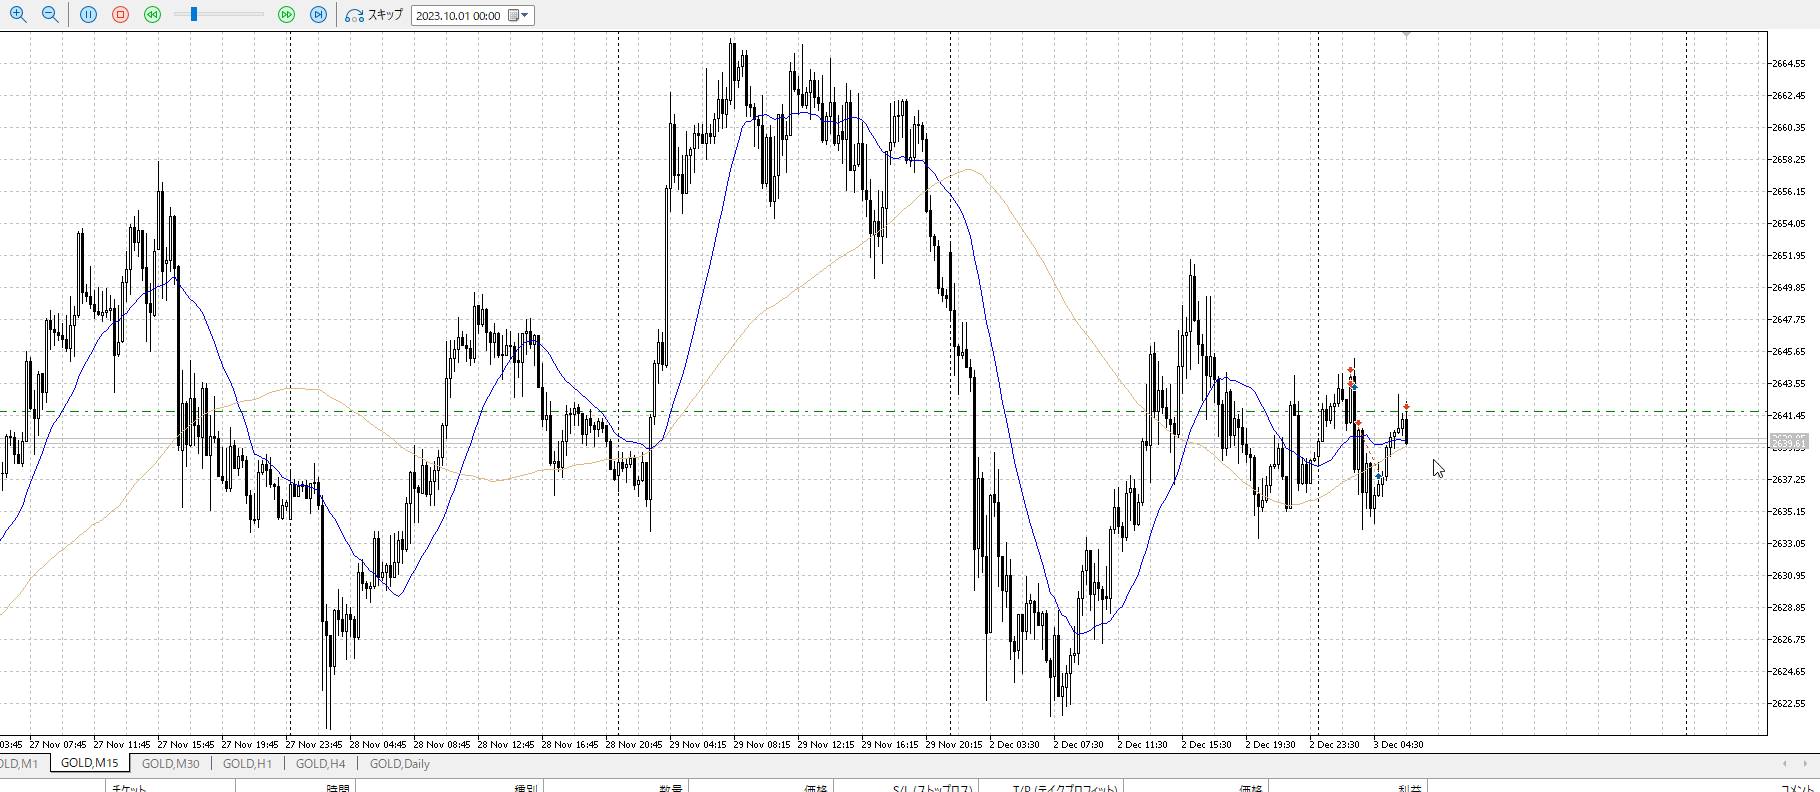The image size is (1820, 792).
Task: Stop the simulation with red button
Action: tap(121, 15)
